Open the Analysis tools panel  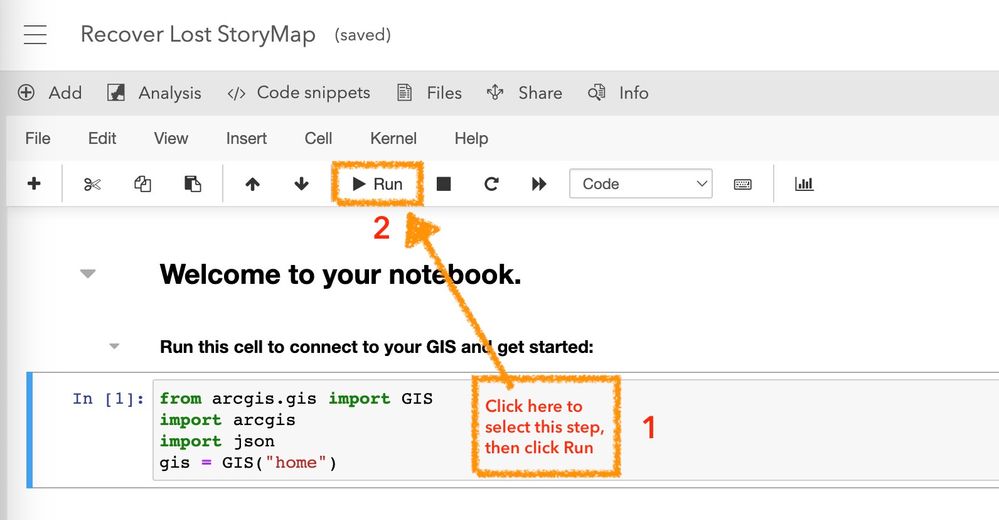tap(154, 93)
